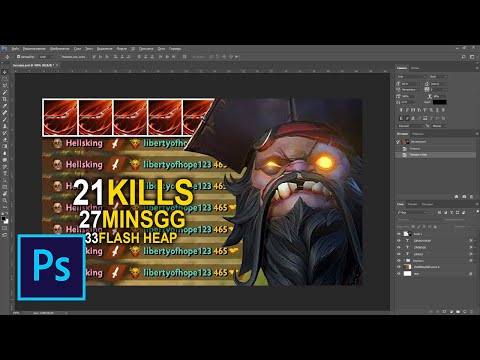Open the leading dropdown
The image size is (480, 360).
(x=439, y=84)
